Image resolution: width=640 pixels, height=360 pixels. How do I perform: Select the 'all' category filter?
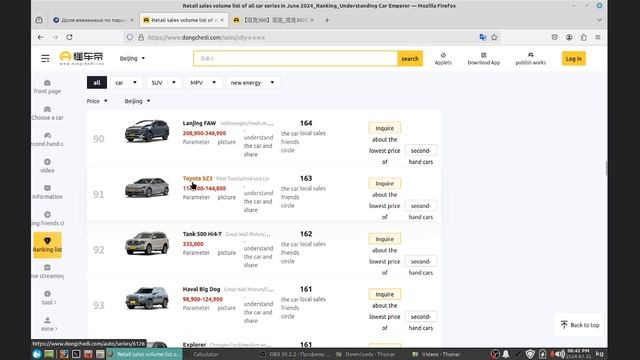coord(97,82)
